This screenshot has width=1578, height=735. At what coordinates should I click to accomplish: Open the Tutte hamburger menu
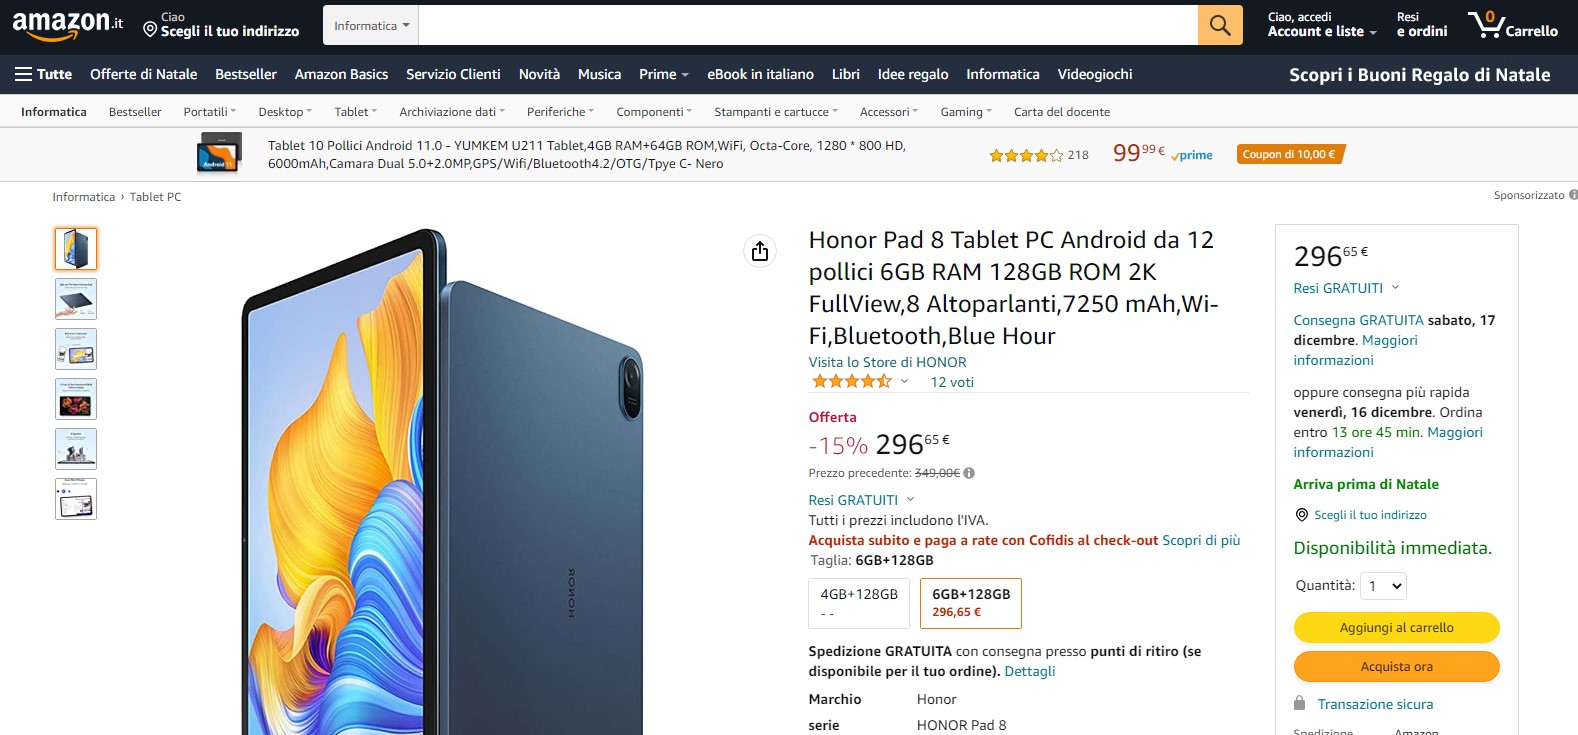[x=43, y=74]
